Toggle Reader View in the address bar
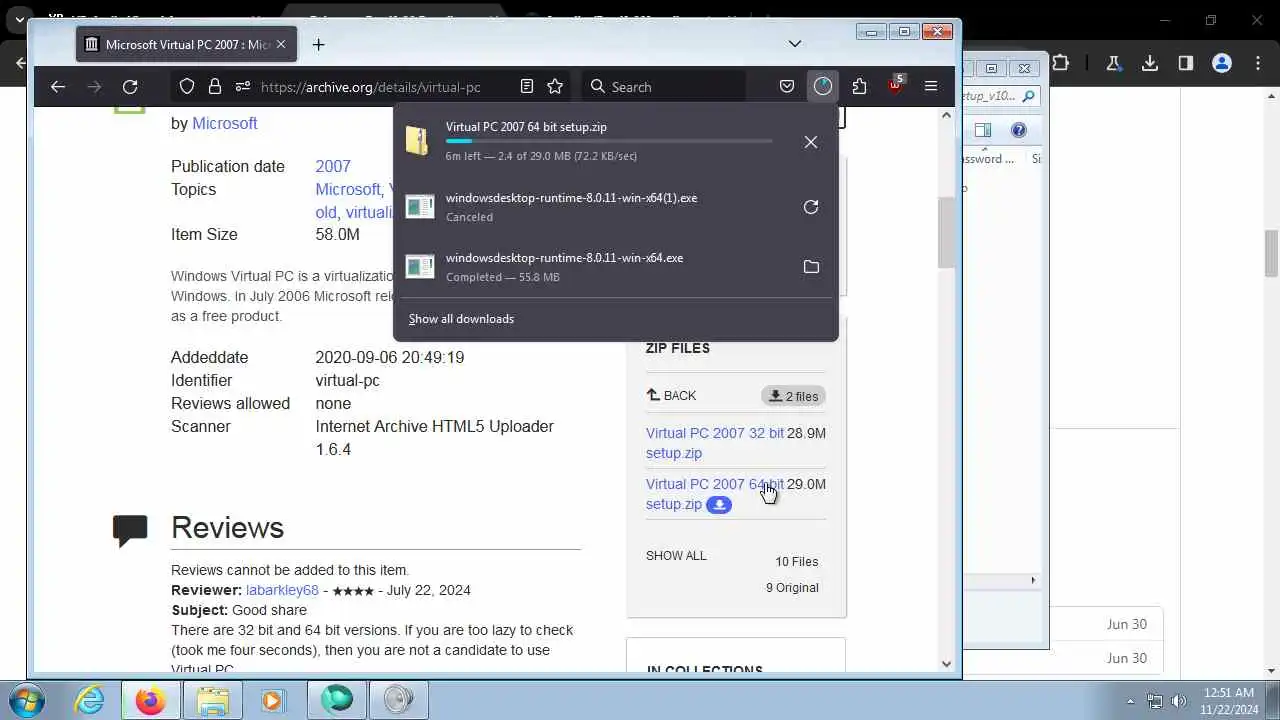Image resolution: width=1280 pixels, height=720 pixels. pyautogui.click(x=527, y=87)
